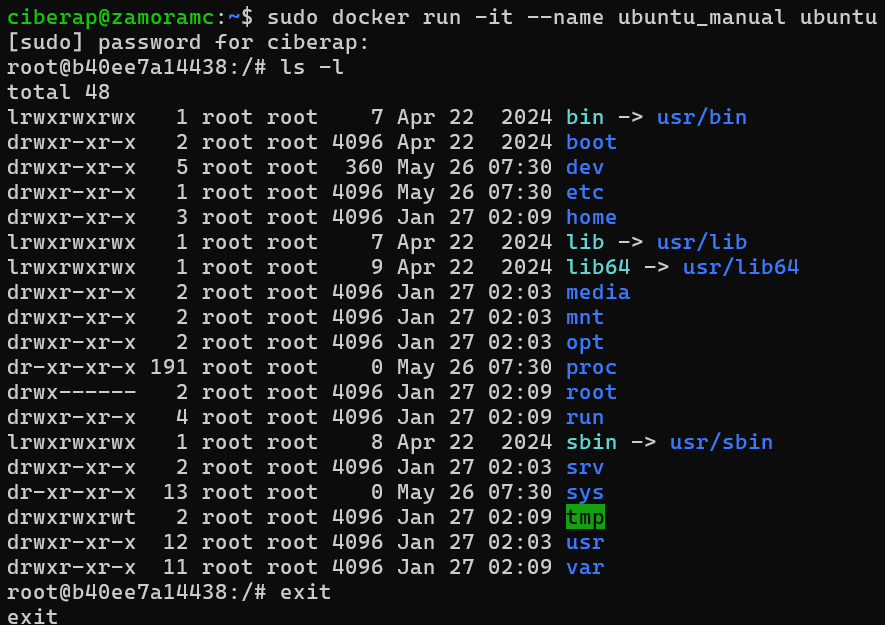This screenshot has width=885, height=625.
Task: Click the drwxrwxrwt permissions string
Action: tap(71, 517)
